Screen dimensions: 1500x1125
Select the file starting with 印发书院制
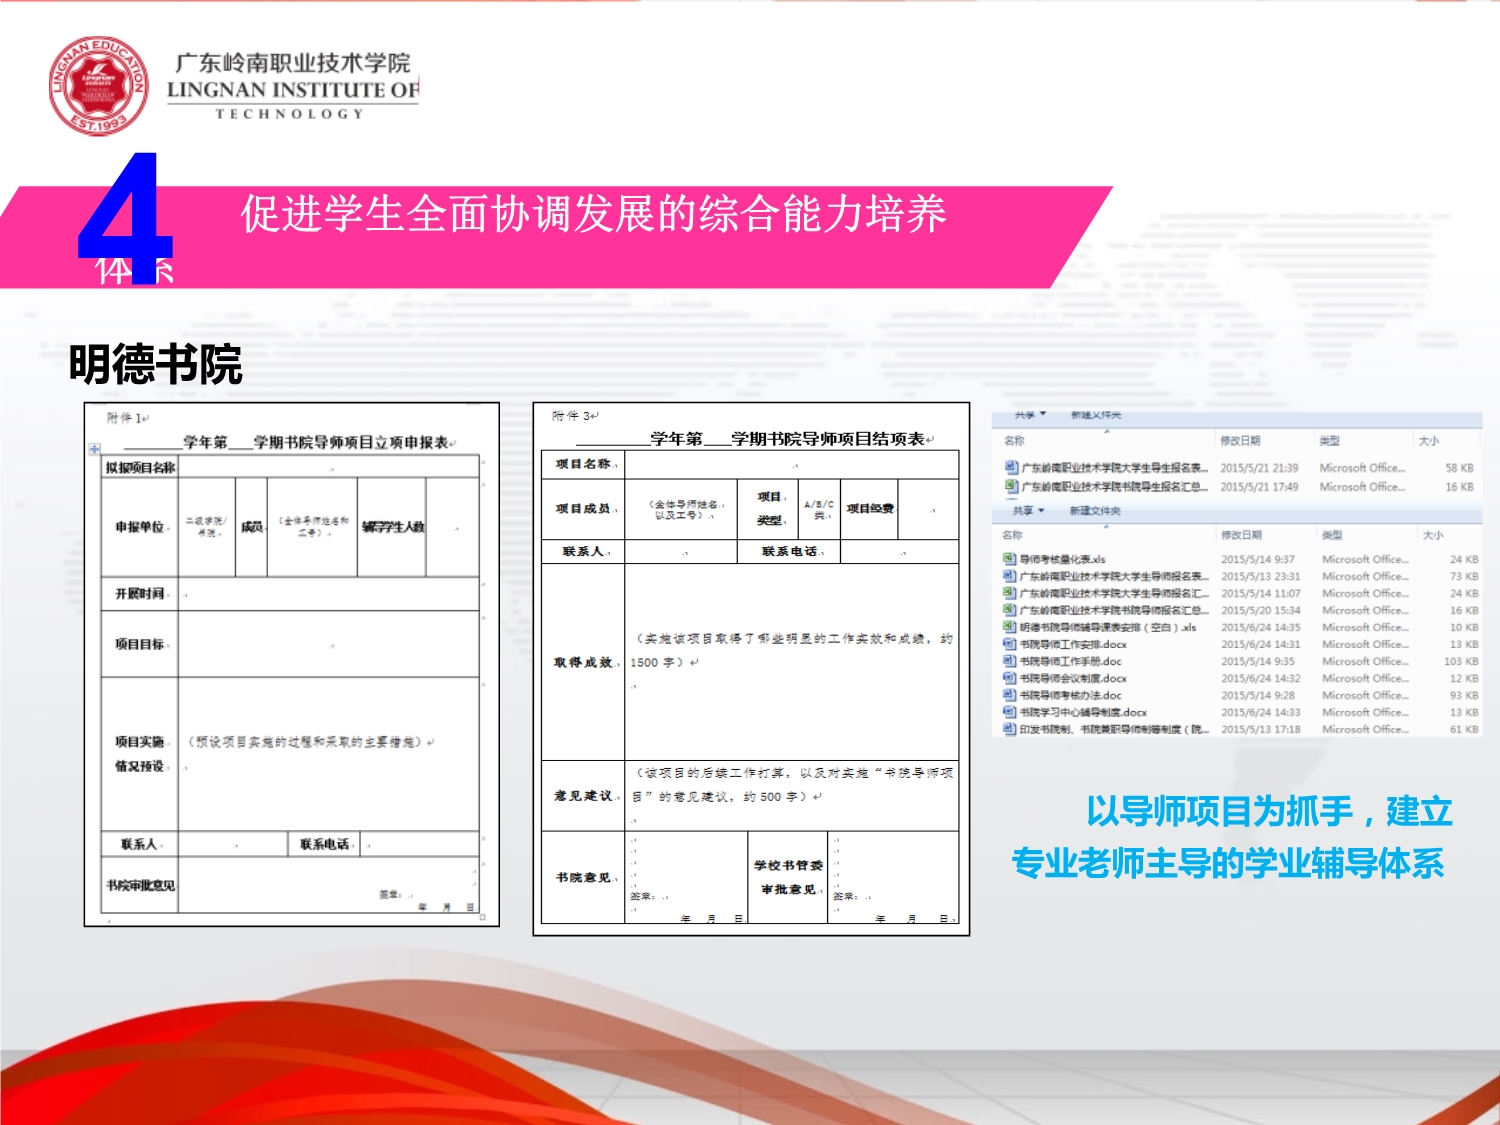tap(1114, 730)
